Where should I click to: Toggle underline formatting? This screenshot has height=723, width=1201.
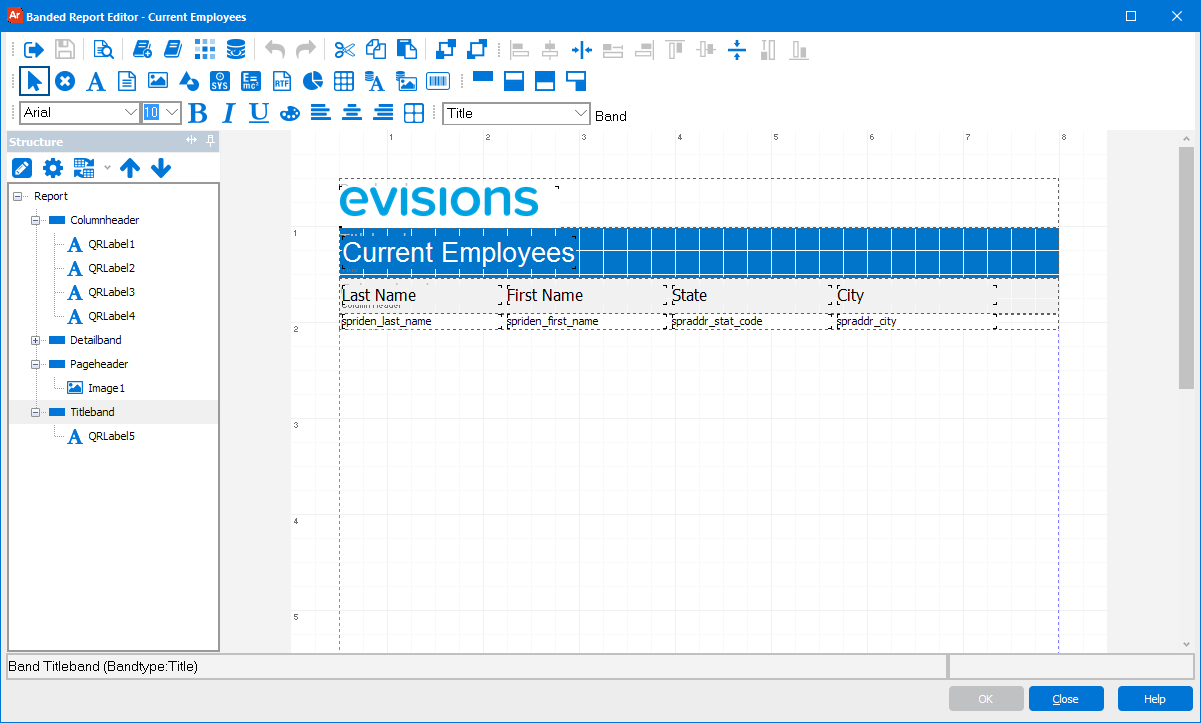(258, 113)
